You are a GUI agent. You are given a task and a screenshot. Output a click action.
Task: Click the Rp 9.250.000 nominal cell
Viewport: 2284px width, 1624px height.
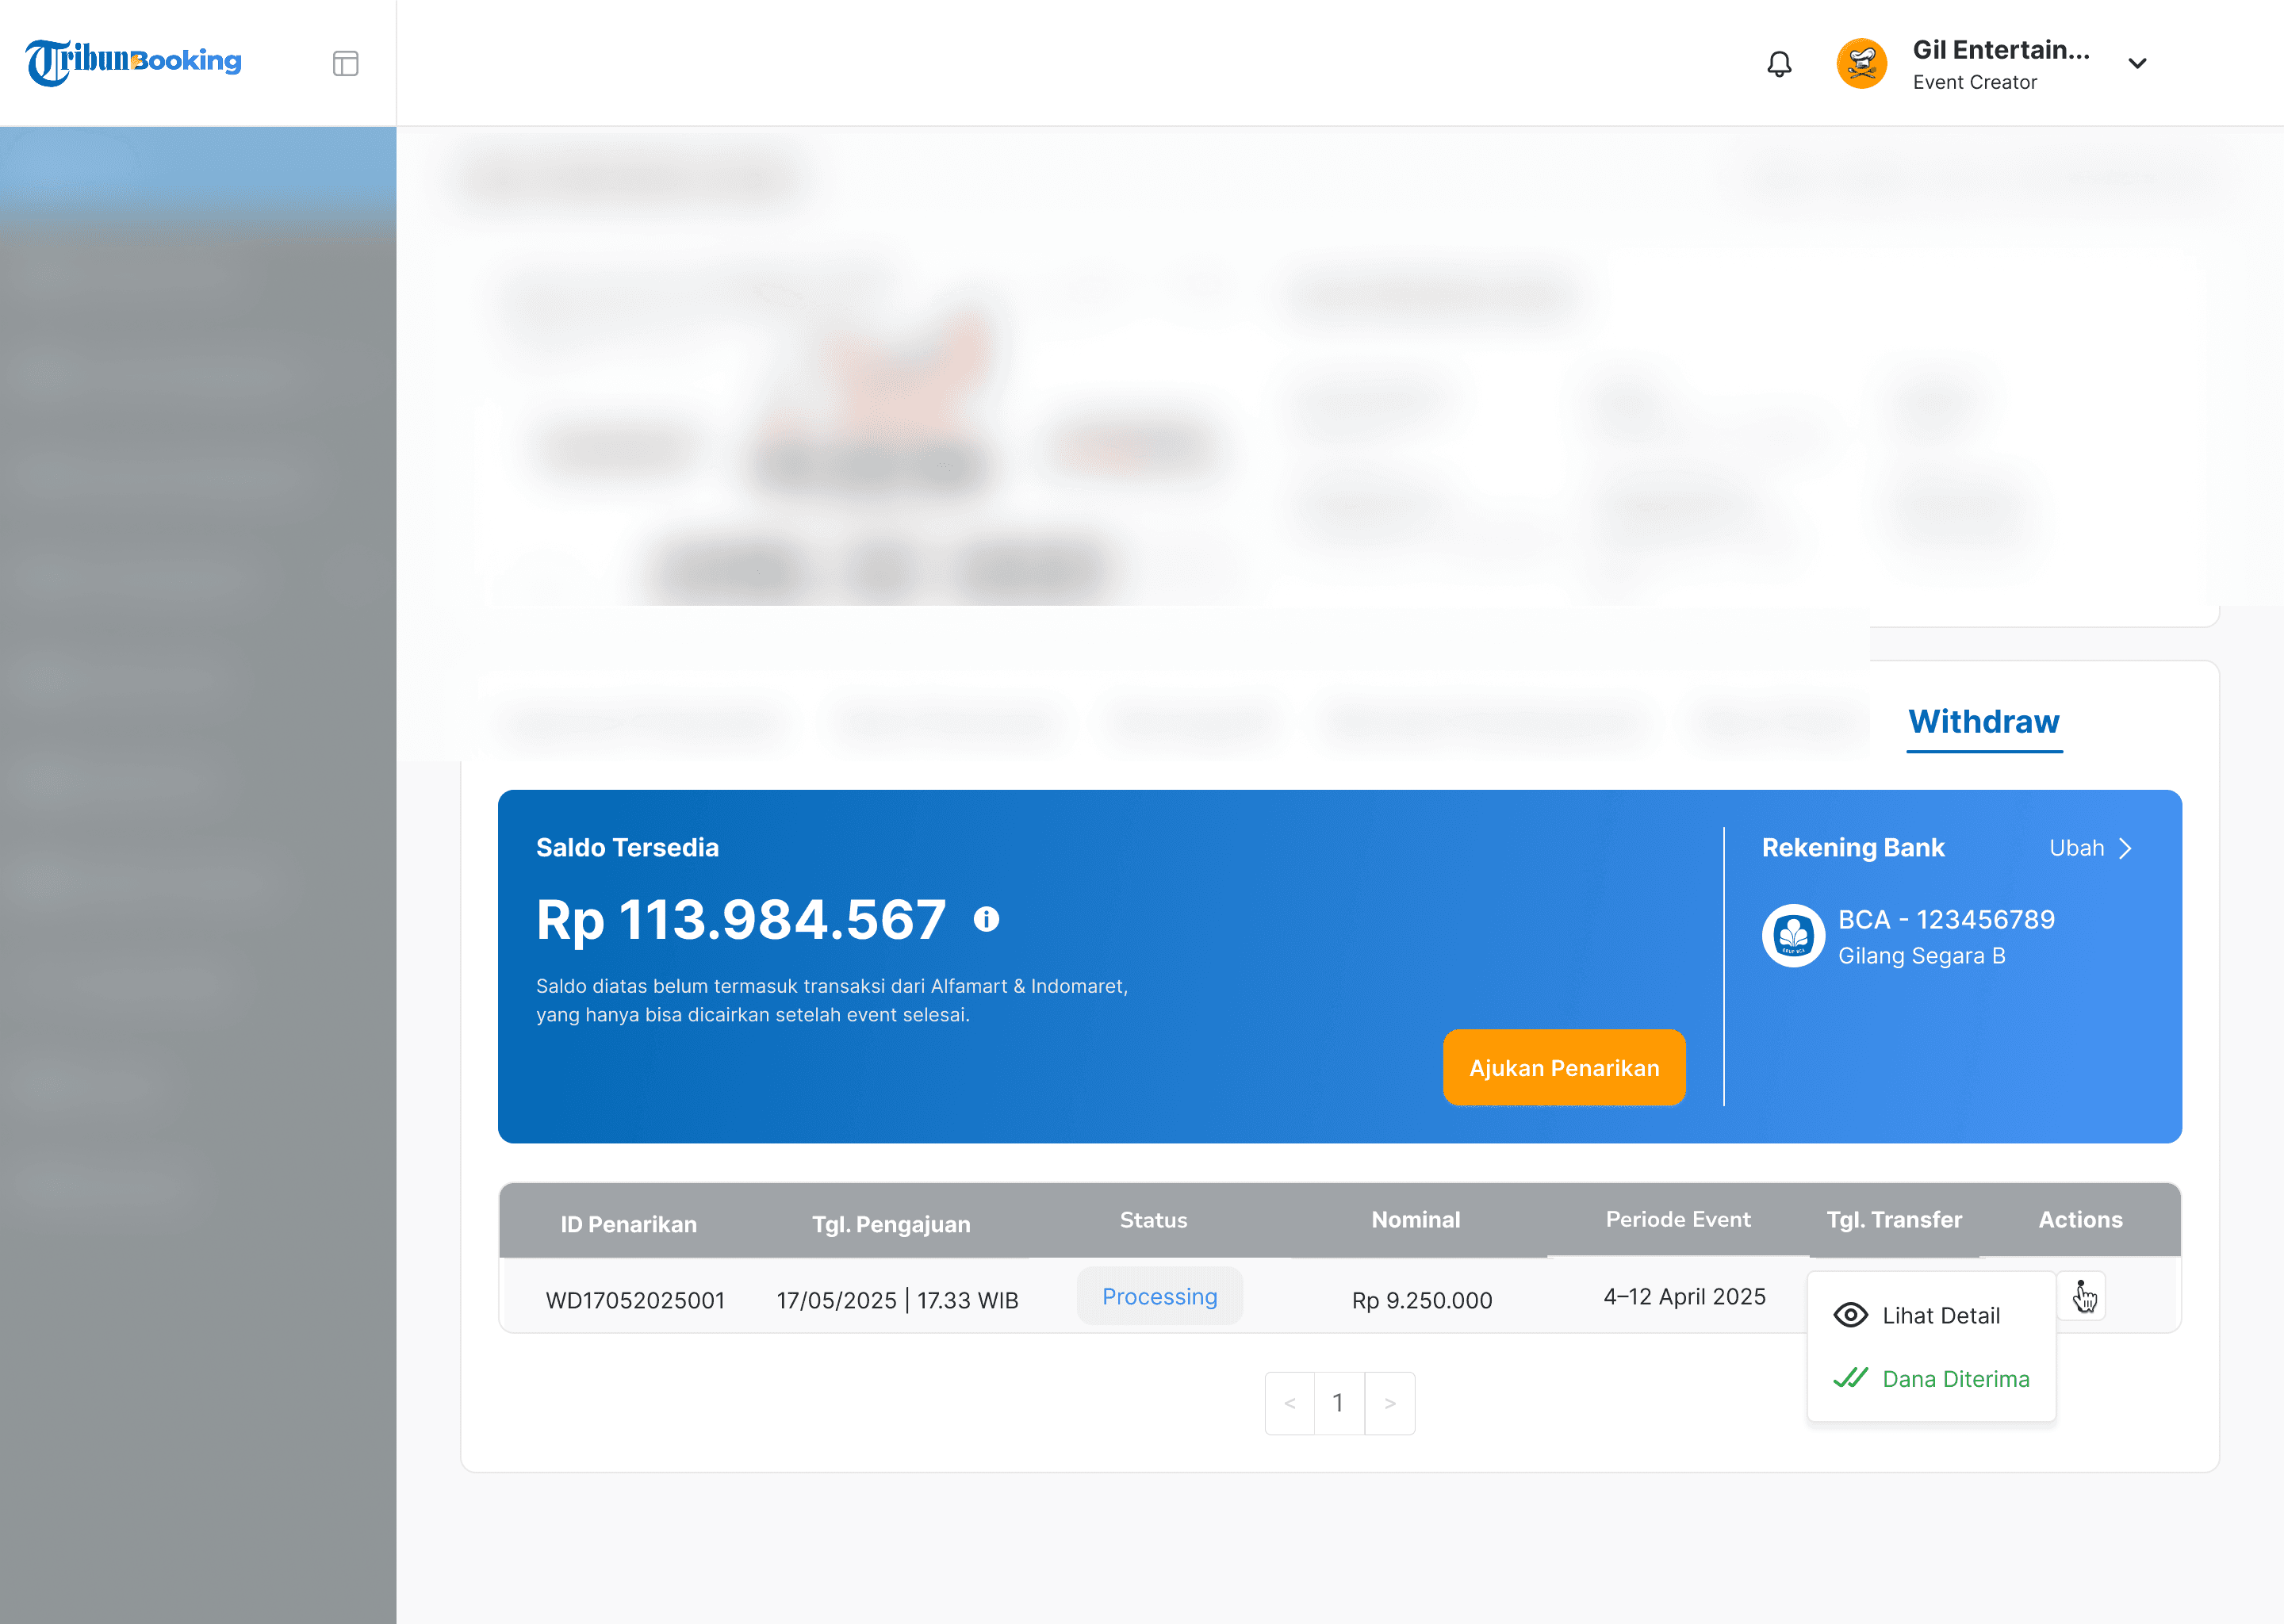pos(1421,1300)
